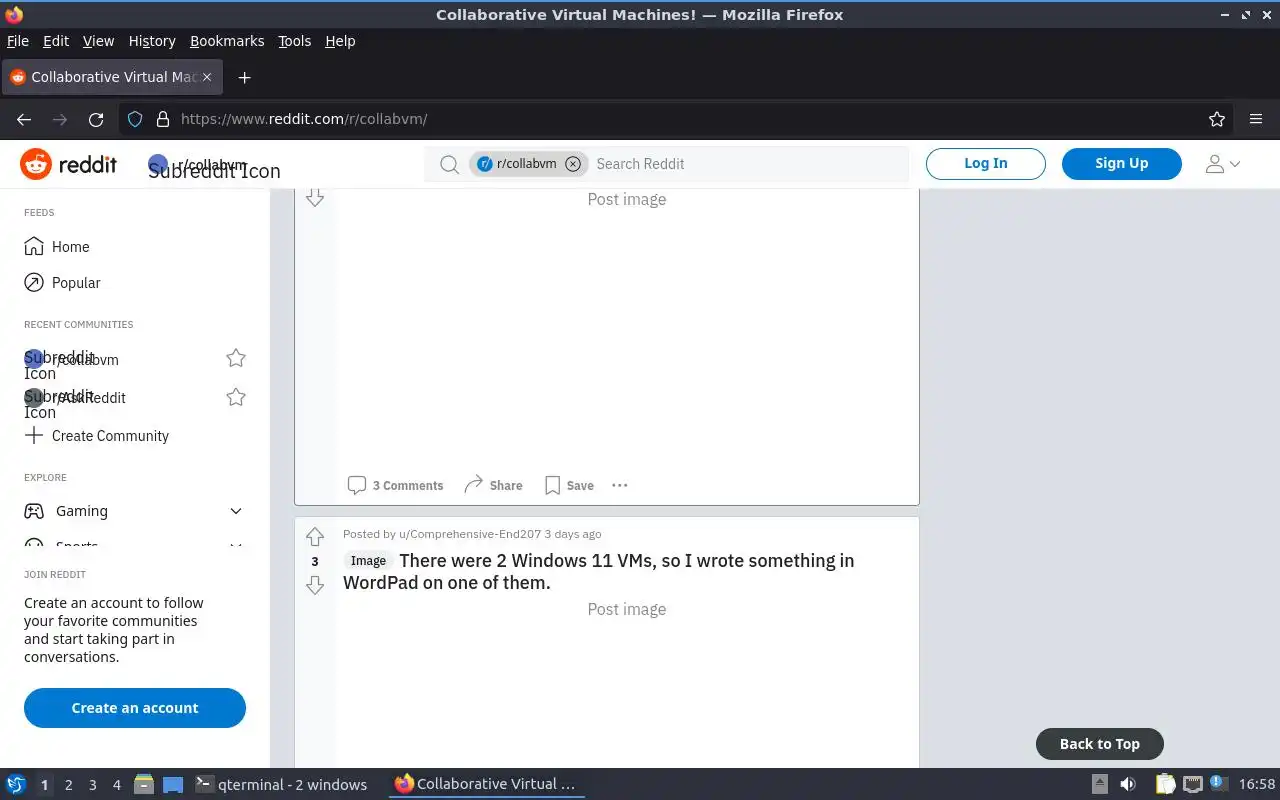The height and width of the screenshot is (800, 1280).
Task: Expand the Gaming category
Action: click(135, 511)
